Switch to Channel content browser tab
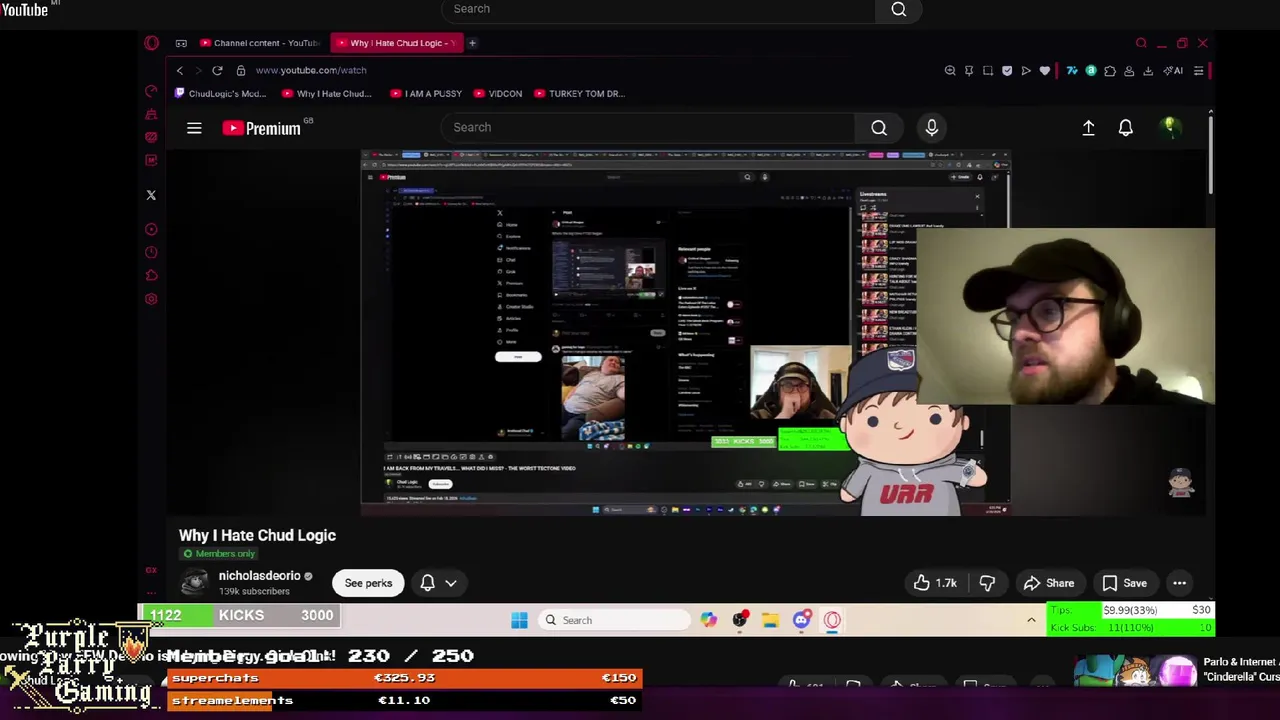Viewport: 1280px width, 720px height. point(258,43)
